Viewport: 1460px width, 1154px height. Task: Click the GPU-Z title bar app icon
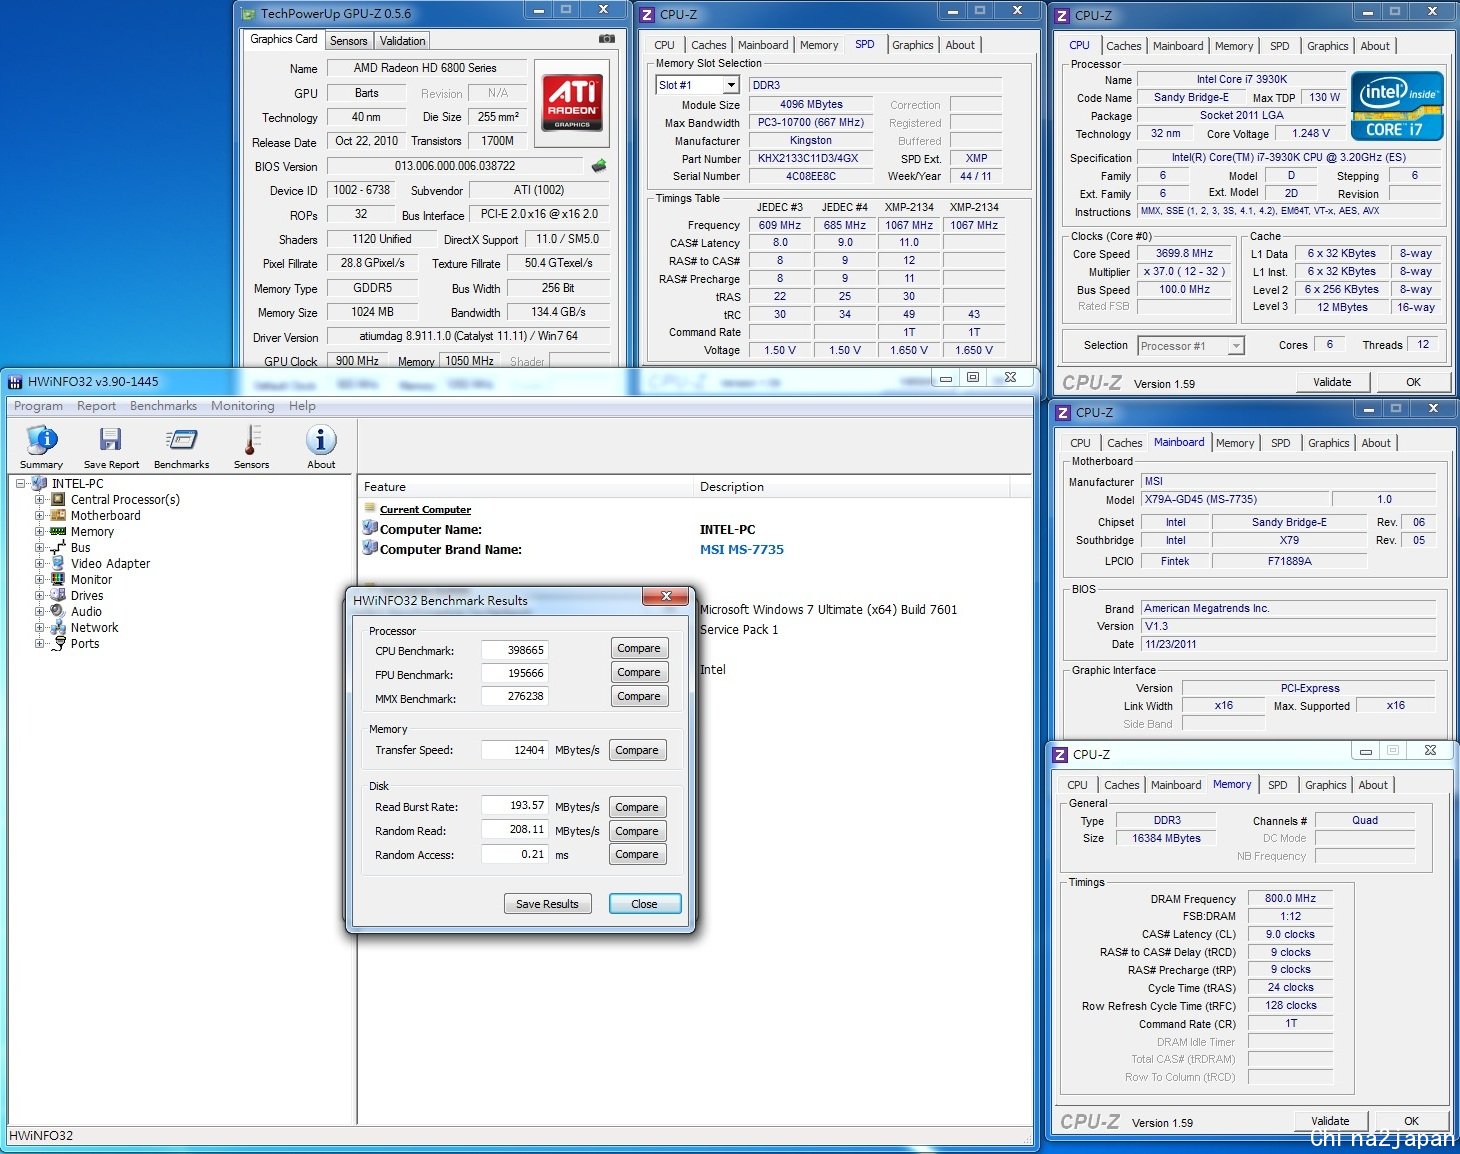(x=249, y=14)
